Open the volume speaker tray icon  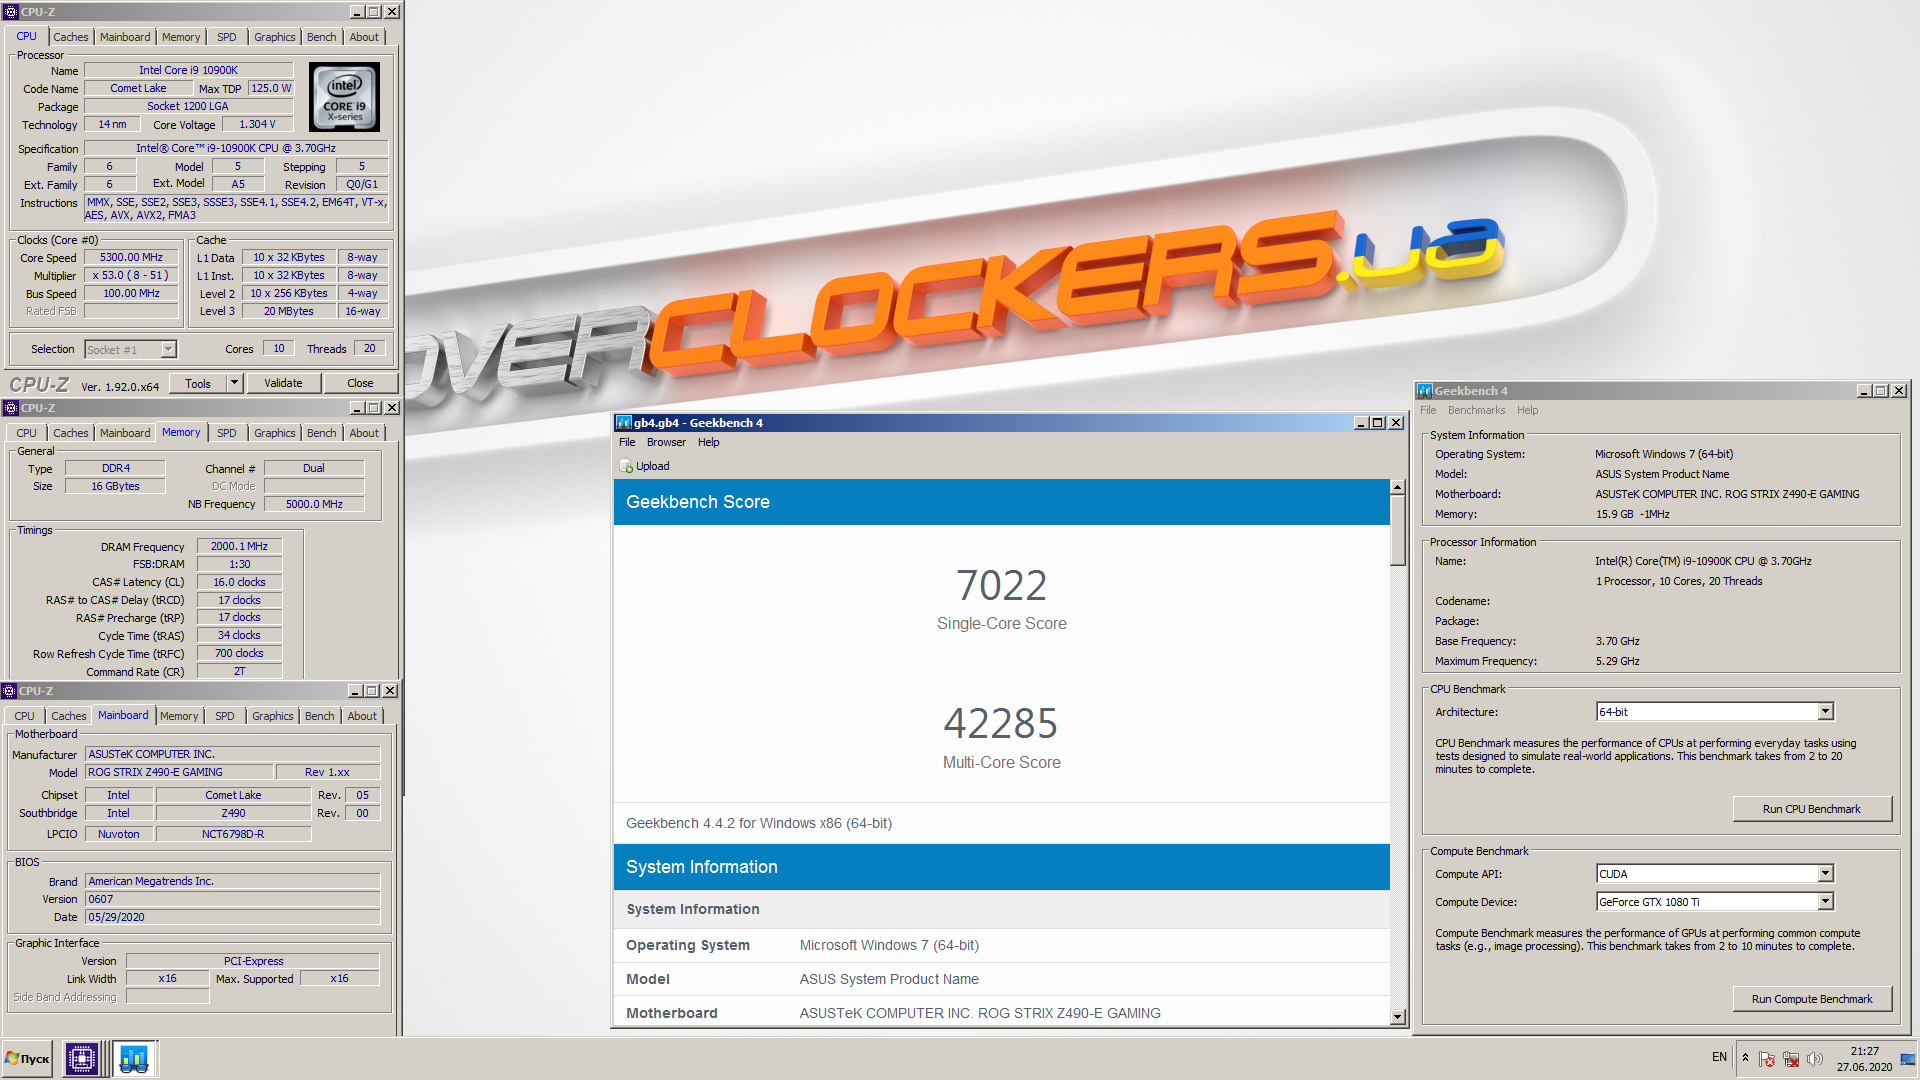(x=1815, y=1059)
